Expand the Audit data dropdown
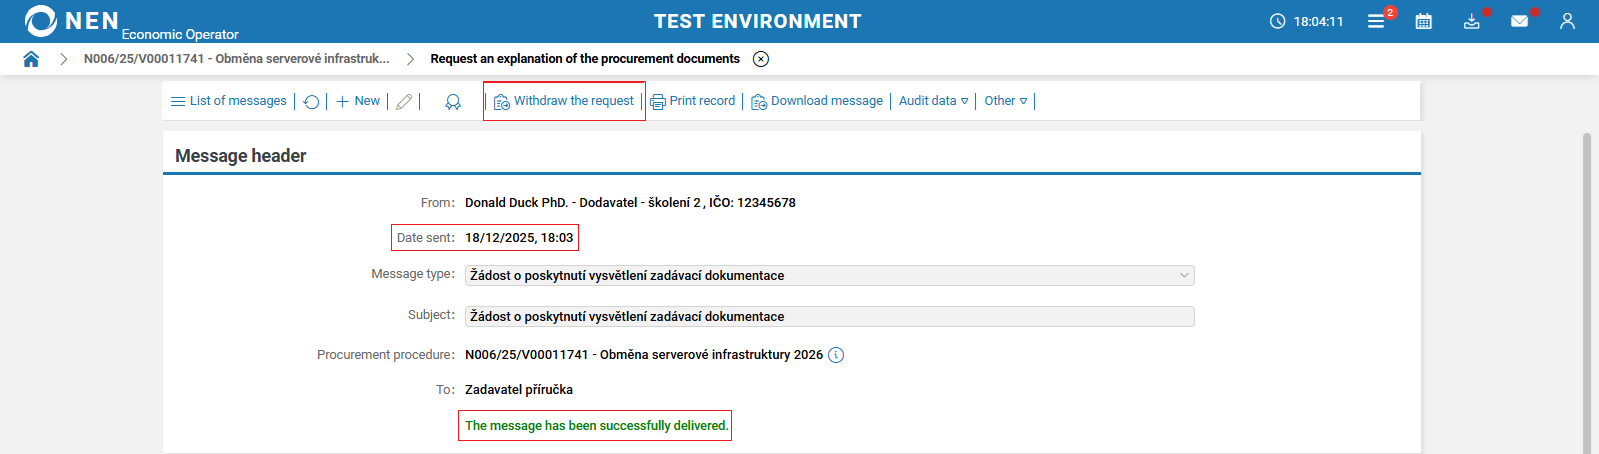This screenshot has width=1599, height=454. pos(933,101)
